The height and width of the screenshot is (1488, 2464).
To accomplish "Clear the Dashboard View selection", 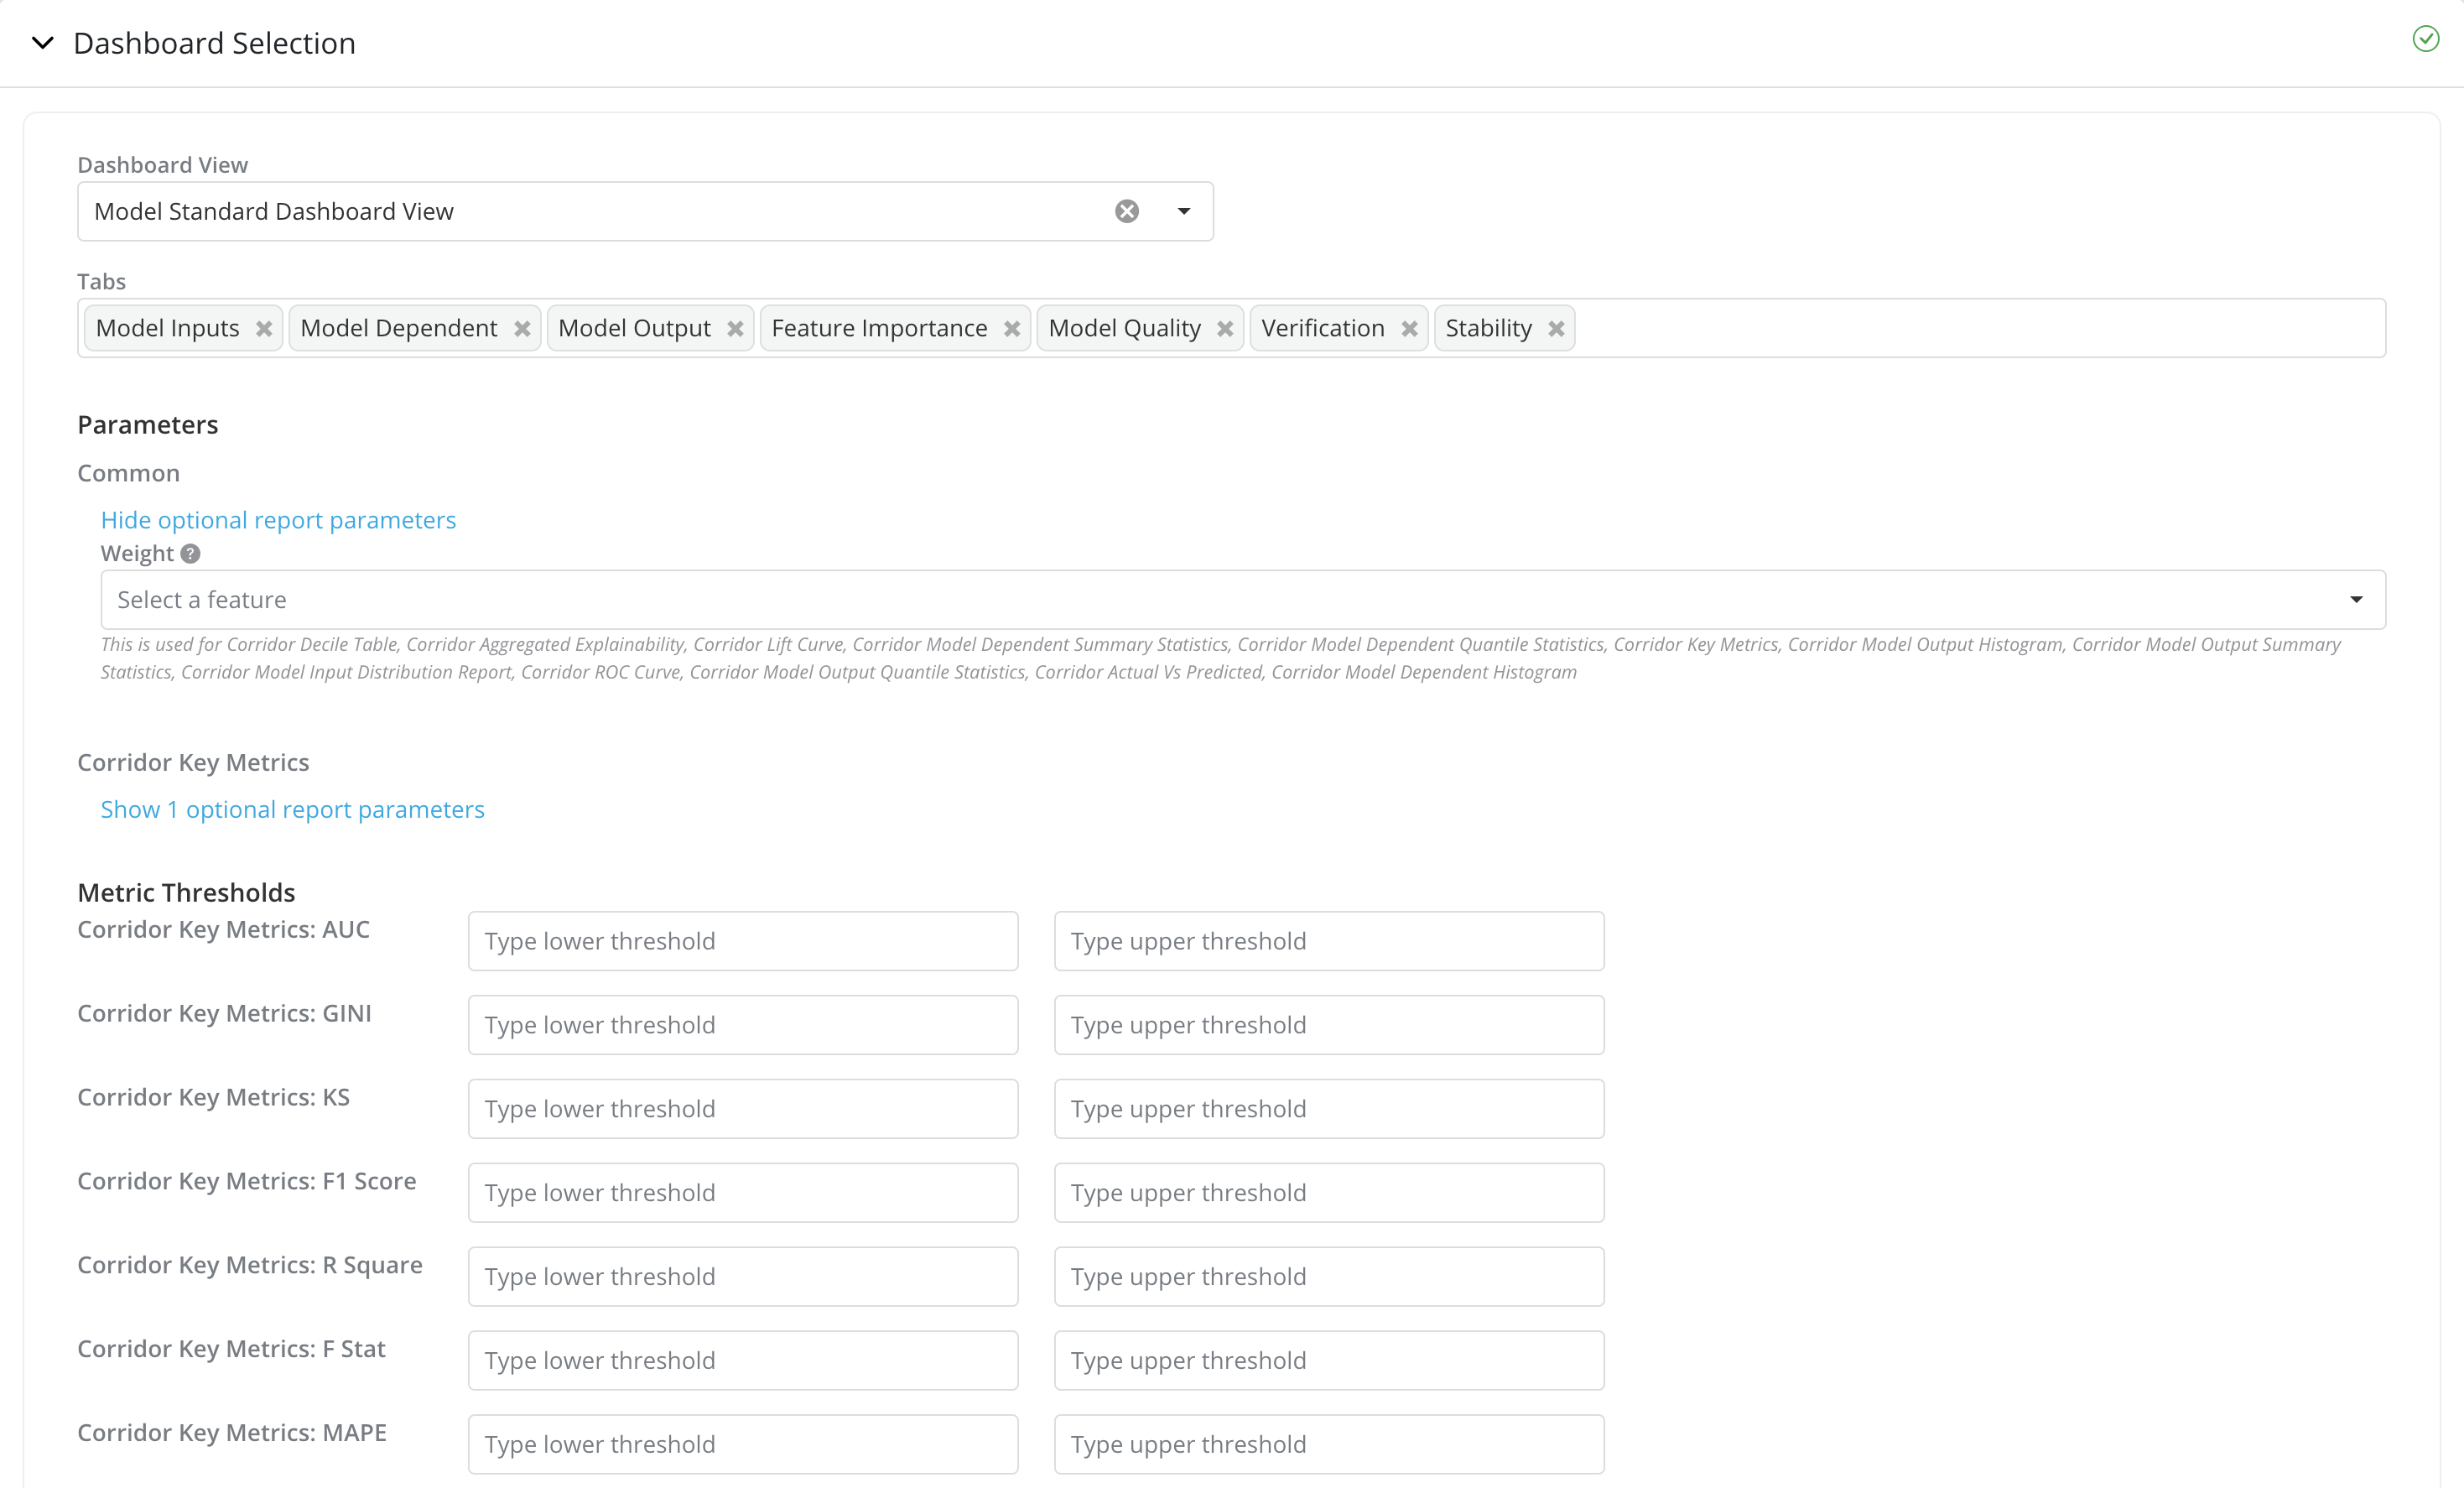I will 1127,211.
